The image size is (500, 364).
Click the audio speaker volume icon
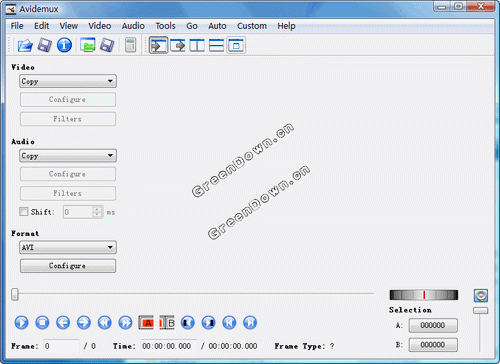click(481, 295)
